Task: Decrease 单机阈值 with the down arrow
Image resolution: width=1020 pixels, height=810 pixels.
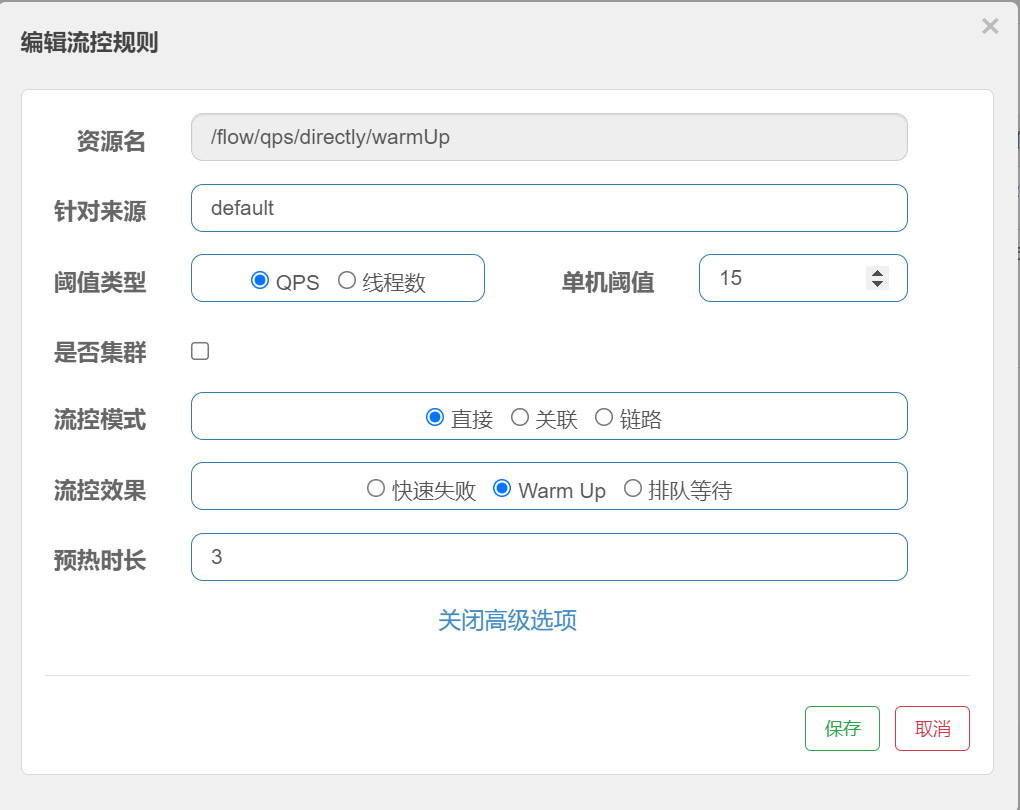Action: (x=877, y=284)
